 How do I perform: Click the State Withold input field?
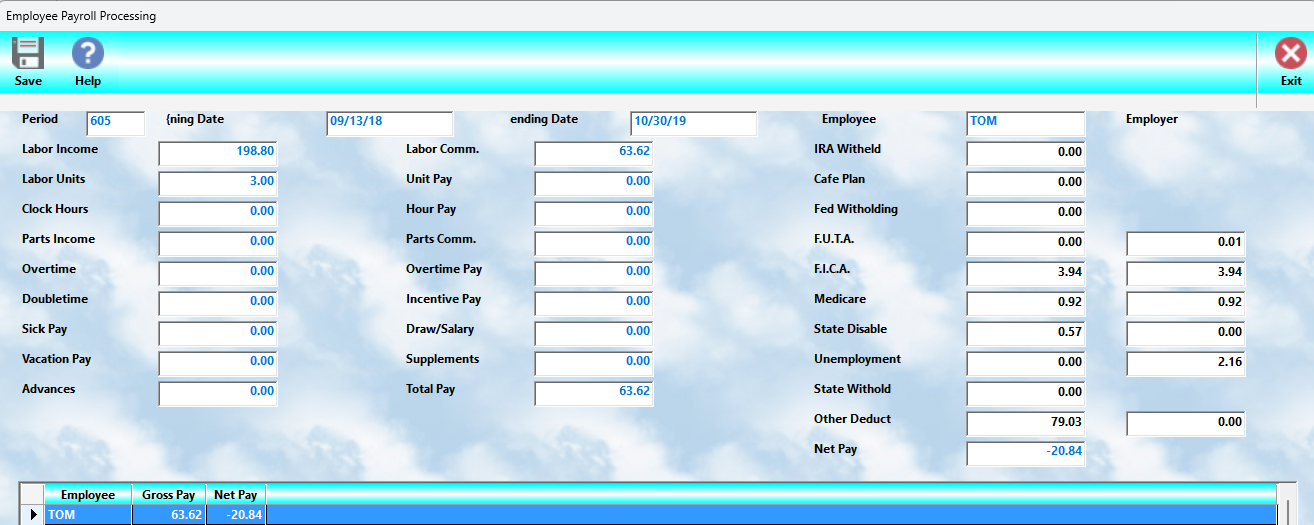point(1026,394)
